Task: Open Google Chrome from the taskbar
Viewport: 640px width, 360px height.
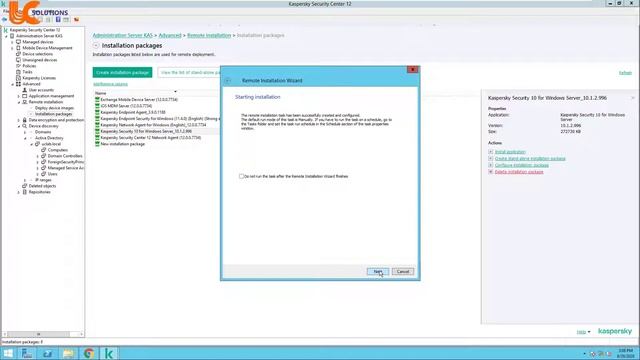Action: [89, 353]
